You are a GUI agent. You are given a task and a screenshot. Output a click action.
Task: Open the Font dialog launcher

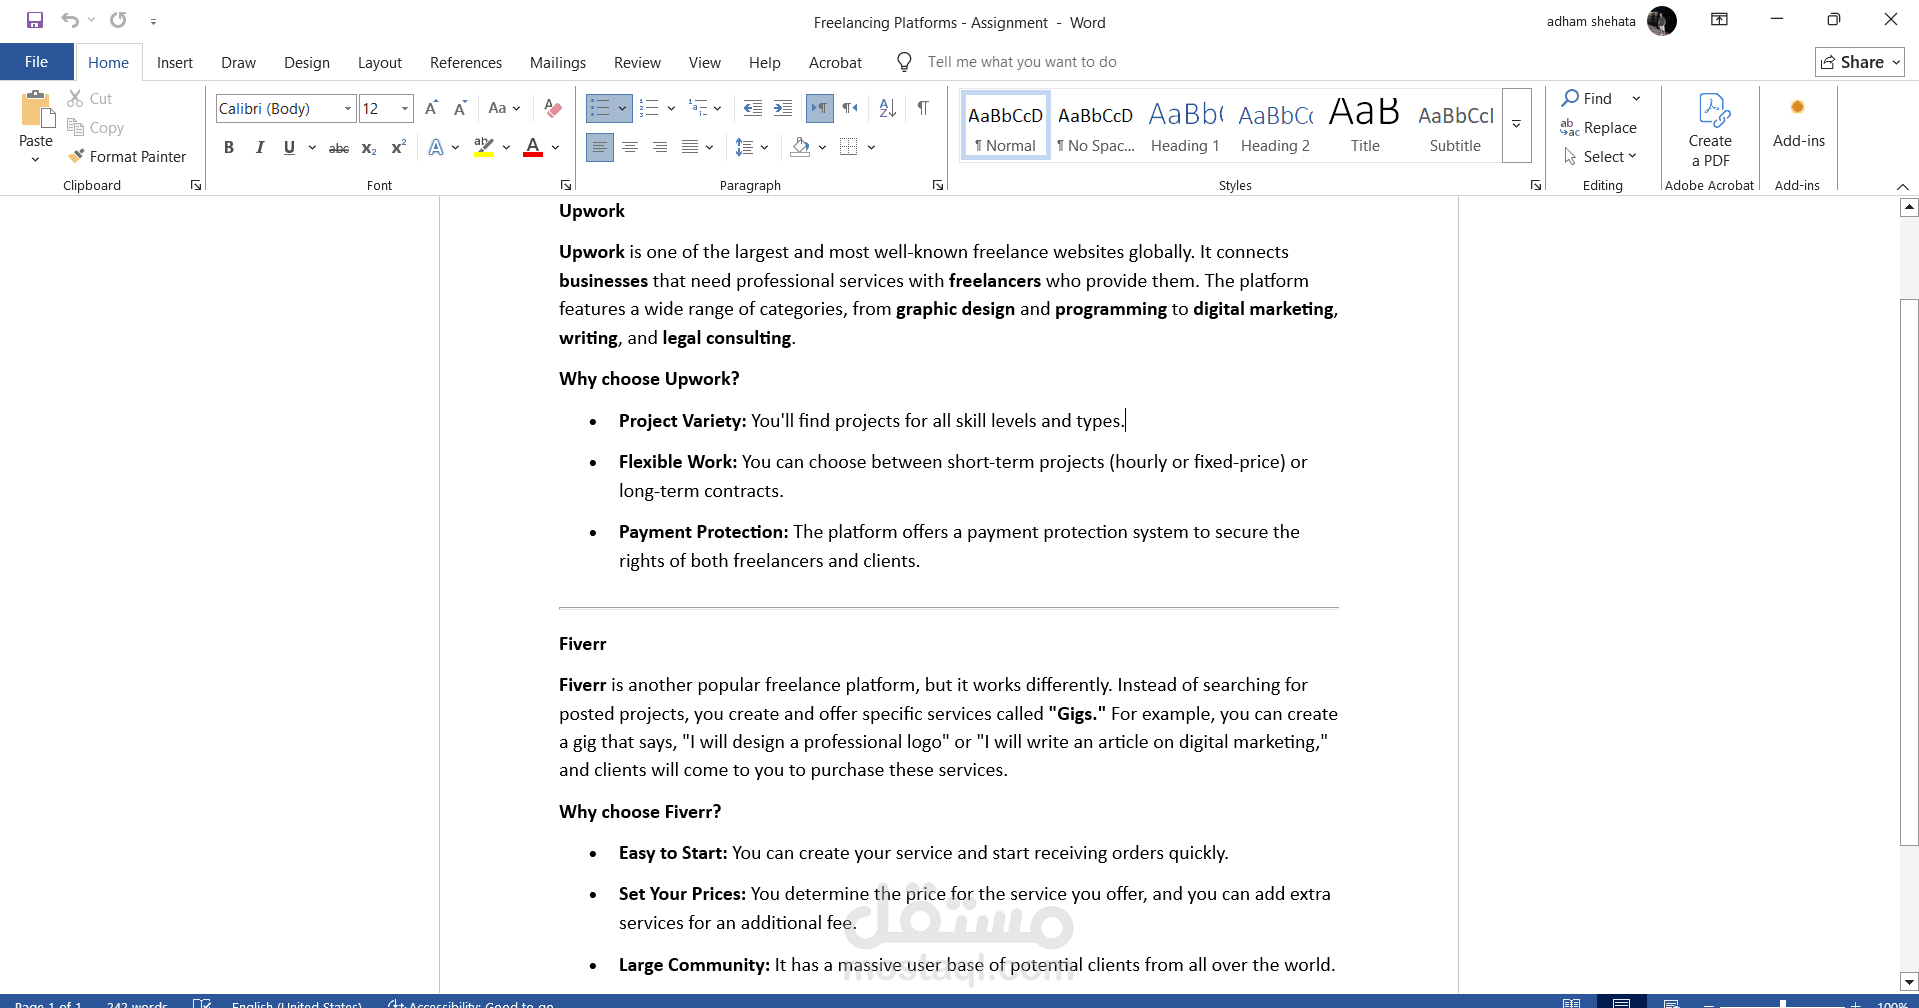566,185
